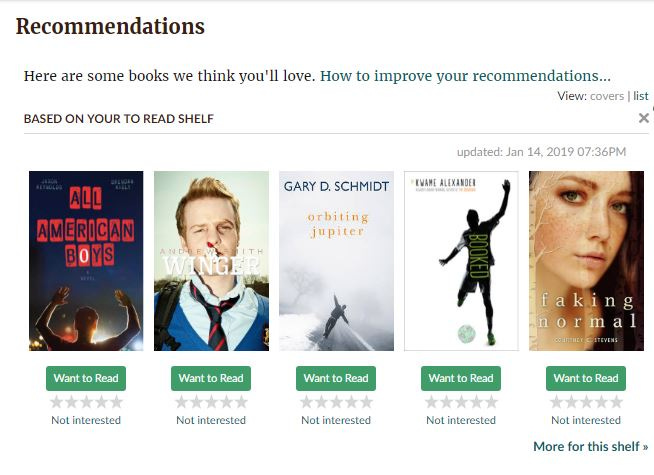Open More for this shelf link
654x475 pixels.
(x=591, y=447)
